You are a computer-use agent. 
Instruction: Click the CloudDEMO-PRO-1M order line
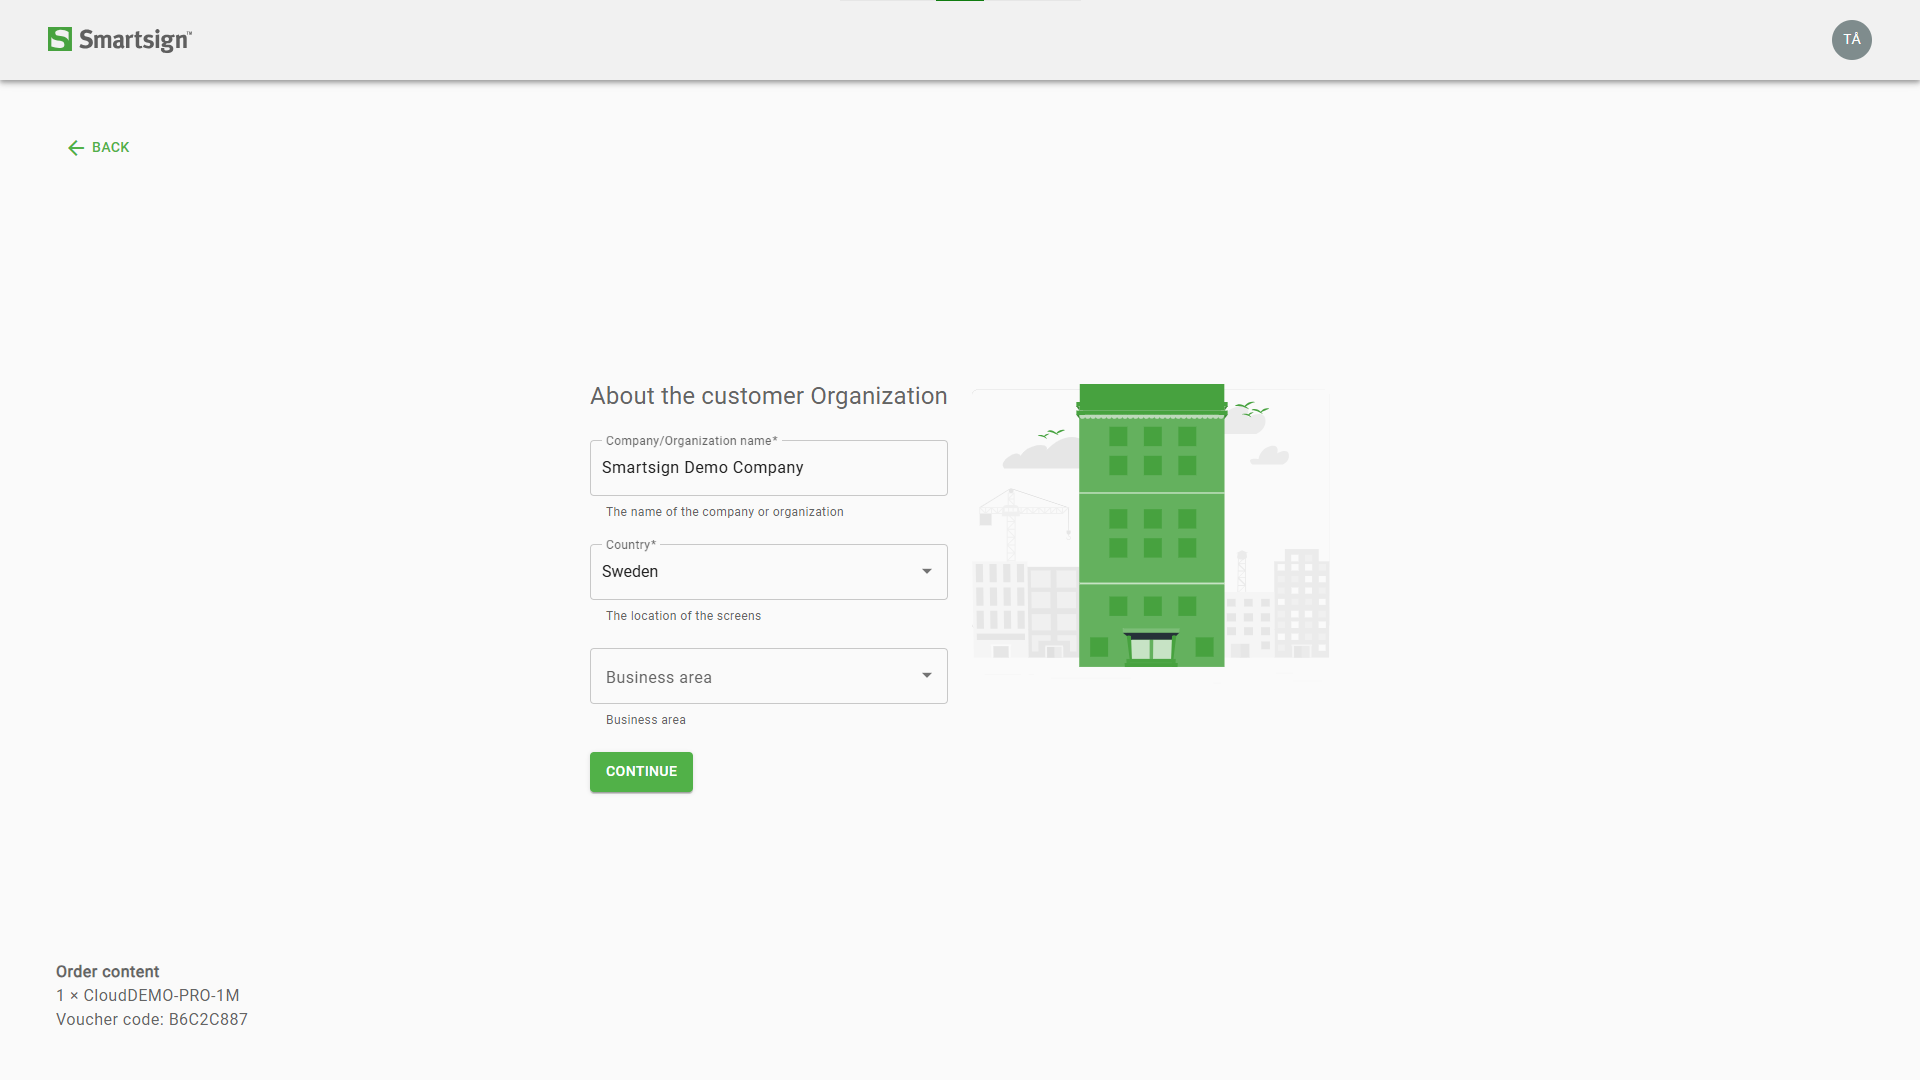(x=148, y=996)
